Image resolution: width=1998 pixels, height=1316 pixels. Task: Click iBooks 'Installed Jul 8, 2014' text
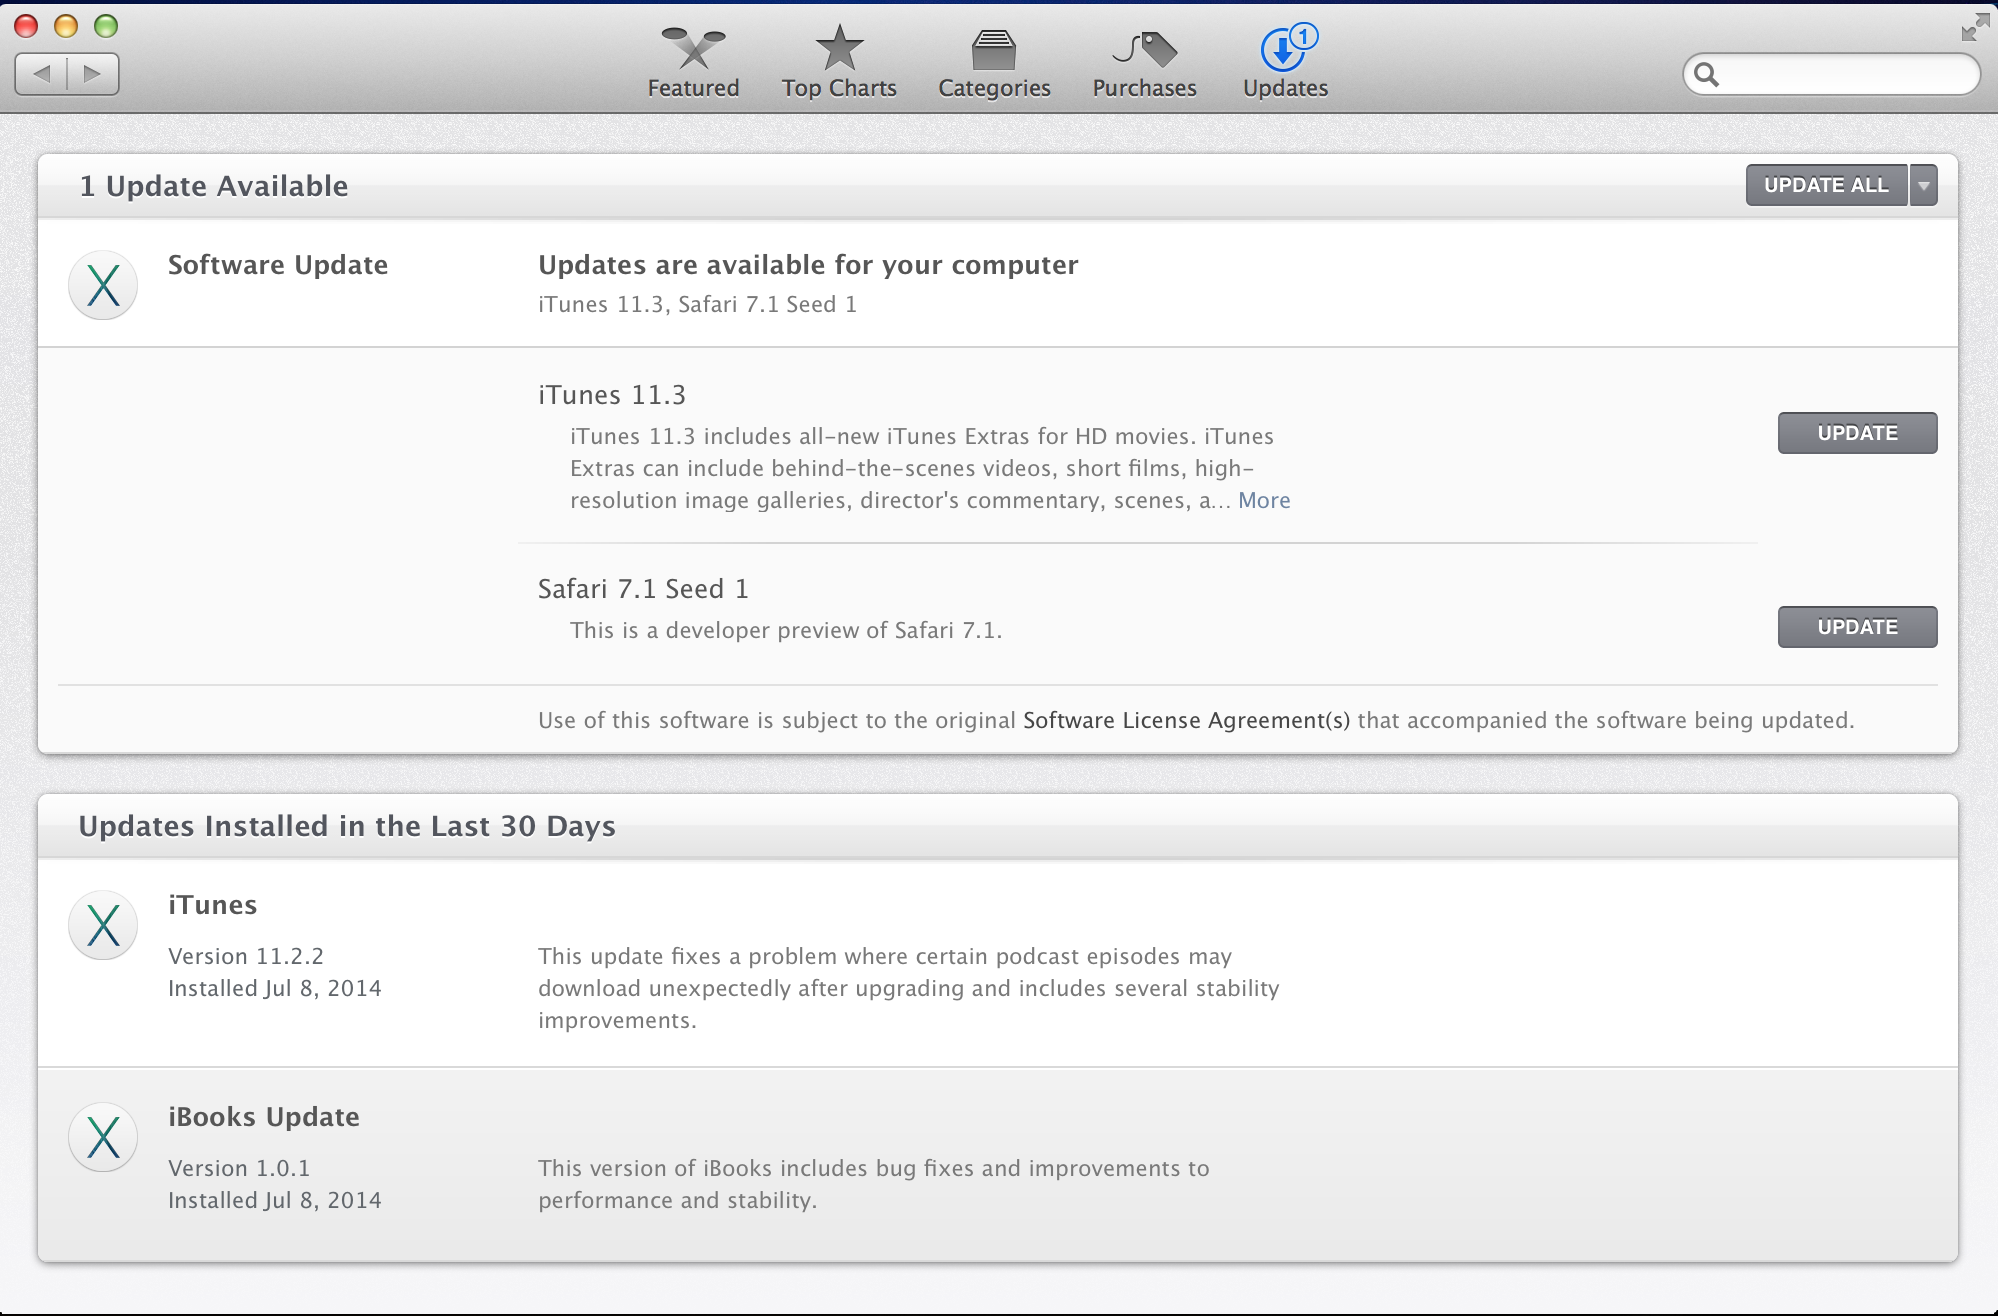(x=275, y=1200)
